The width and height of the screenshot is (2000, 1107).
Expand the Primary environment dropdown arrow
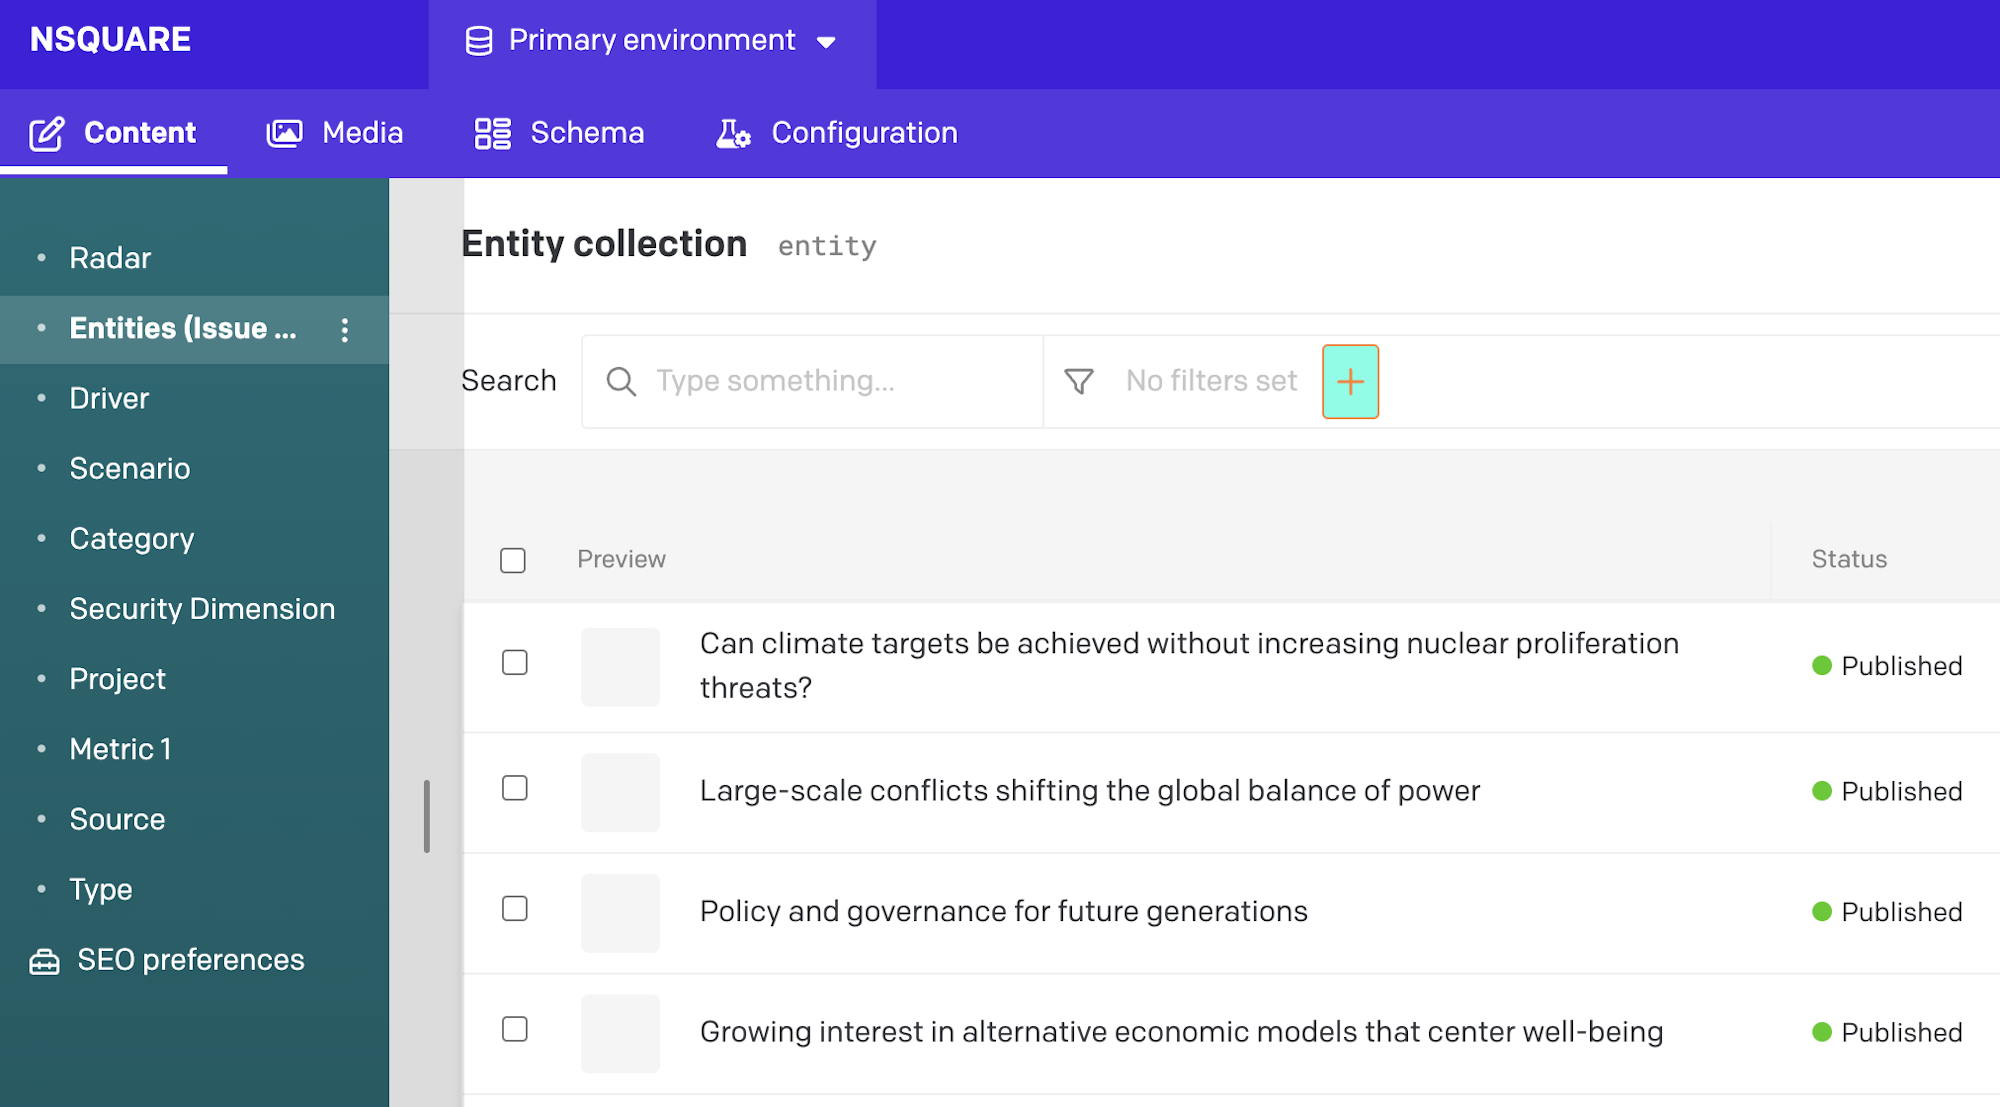pos(826,42)
